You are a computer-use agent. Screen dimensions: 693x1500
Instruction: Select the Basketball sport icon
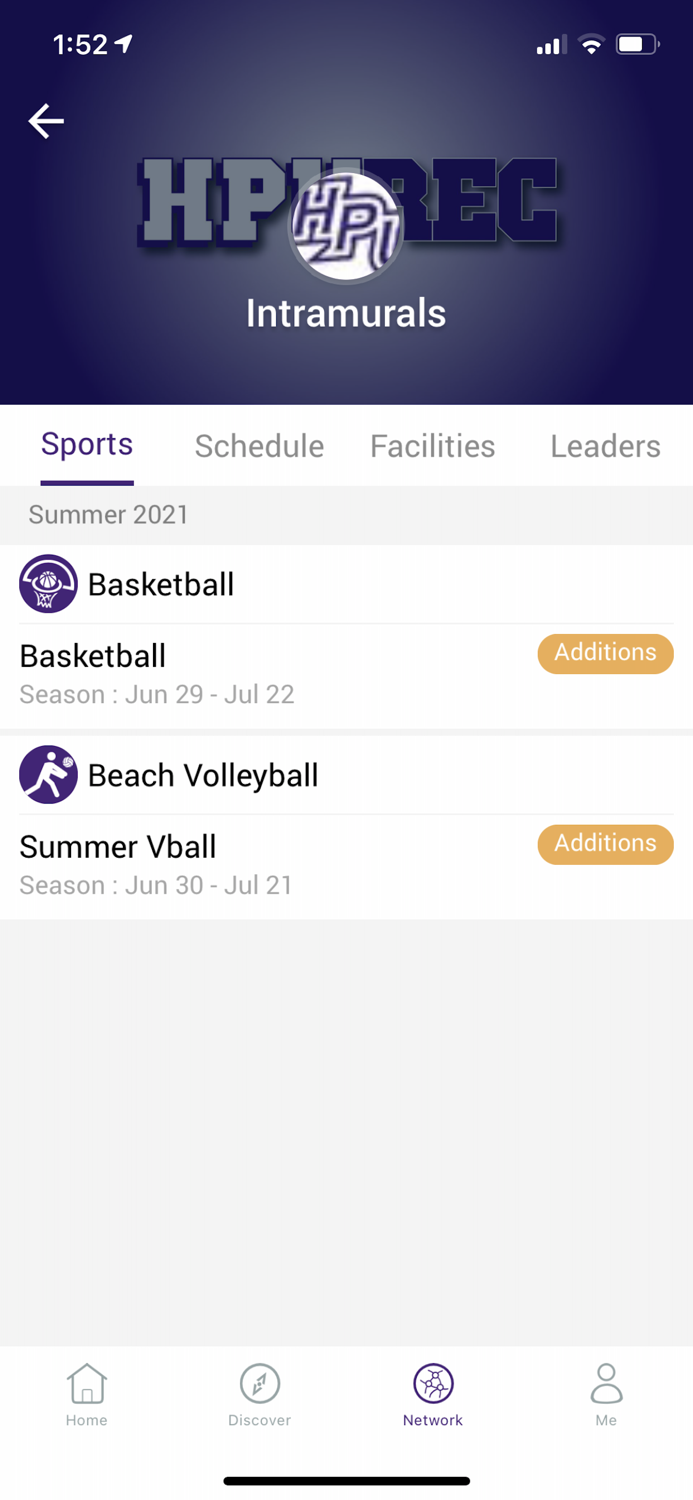(x=48, y=584)
